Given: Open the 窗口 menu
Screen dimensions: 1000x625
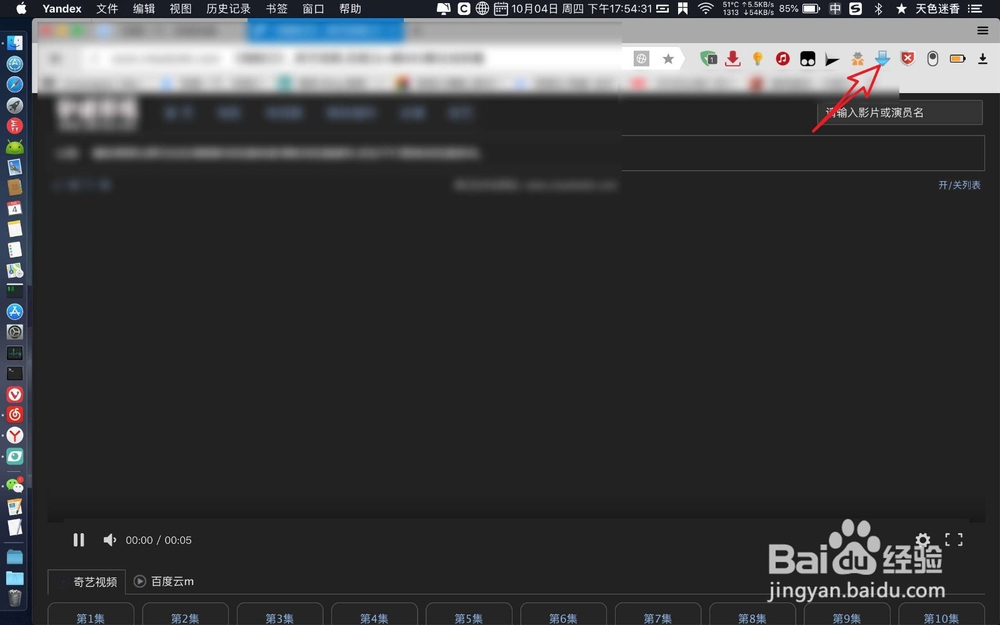Looking at the screenshot, I should point(313,8).
